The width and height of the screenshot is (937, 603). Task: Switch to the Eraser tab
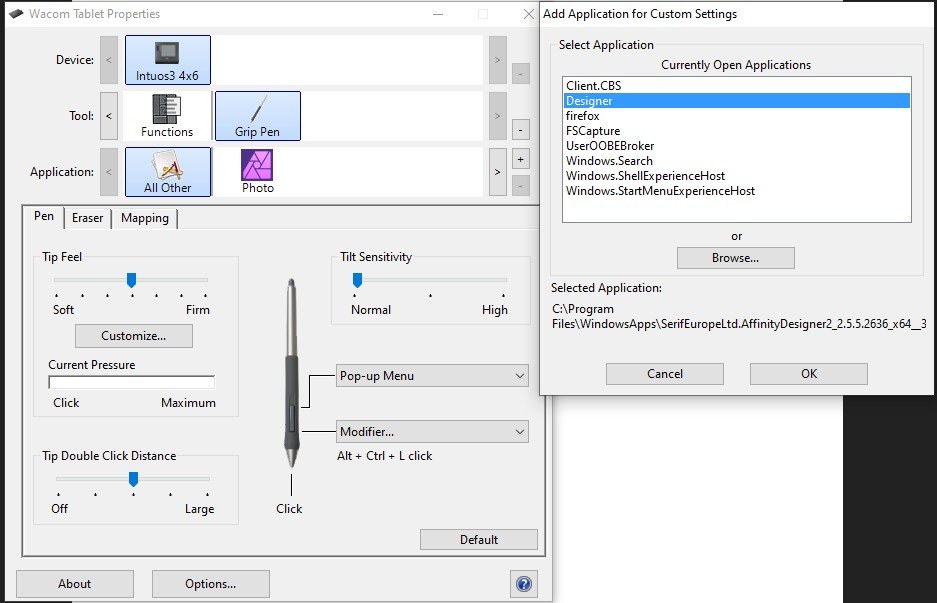(x=87, y=218)
